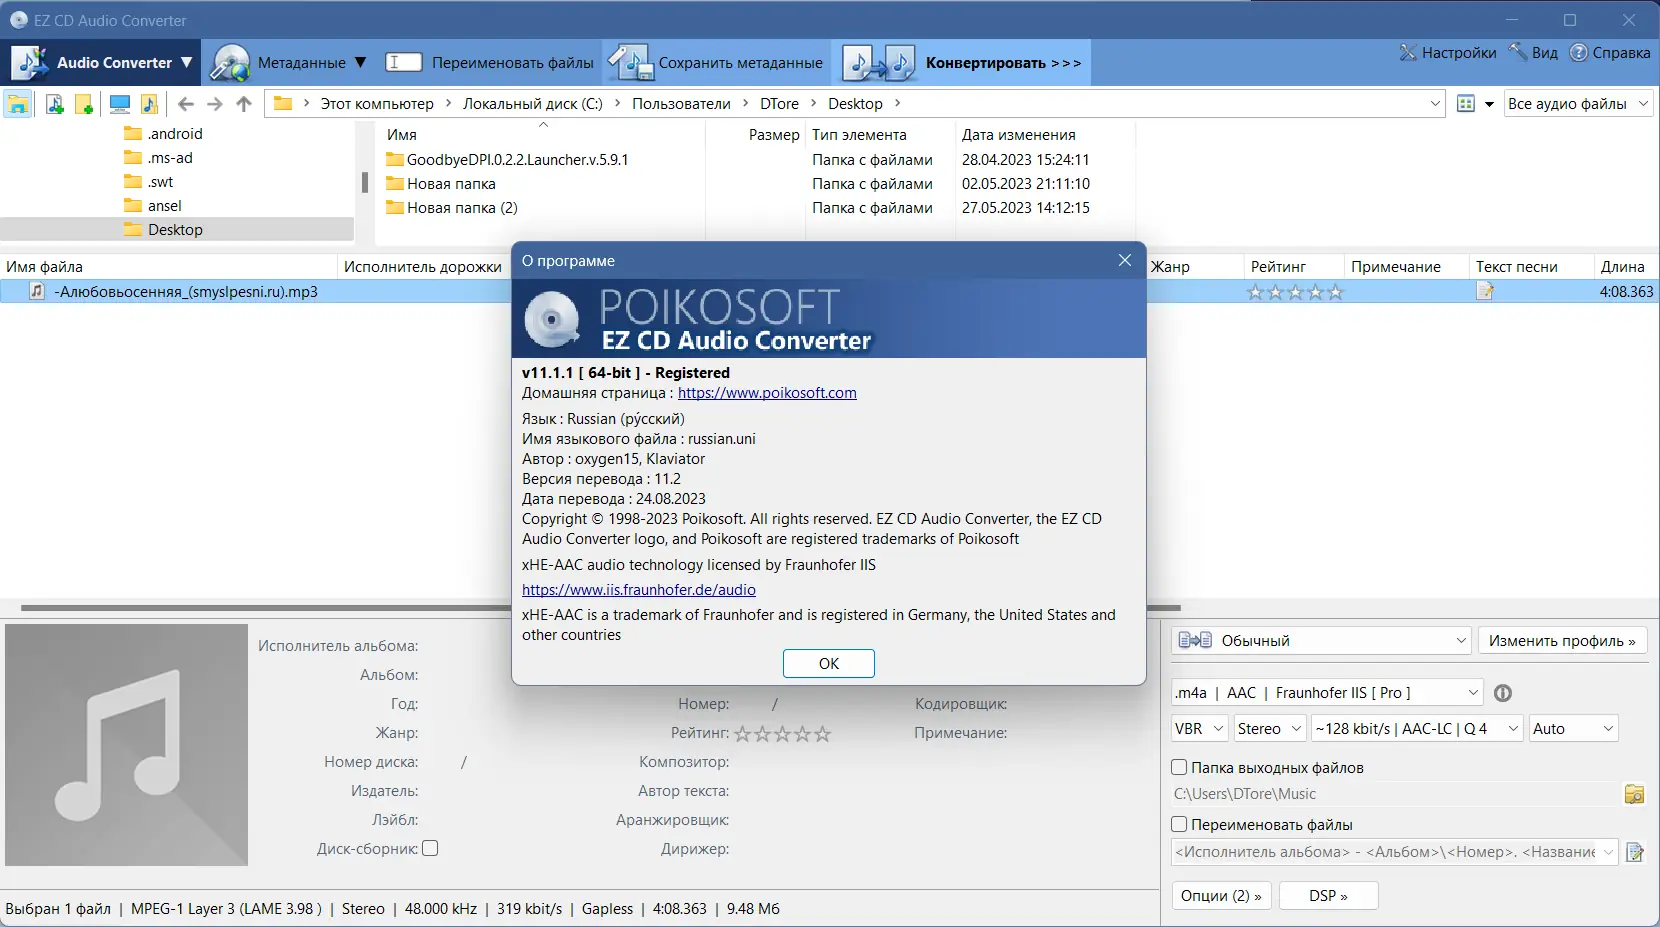Click the add audio file icon
Image resolution: width=1660 pixels, height=927 pixels.
(55, 103)
